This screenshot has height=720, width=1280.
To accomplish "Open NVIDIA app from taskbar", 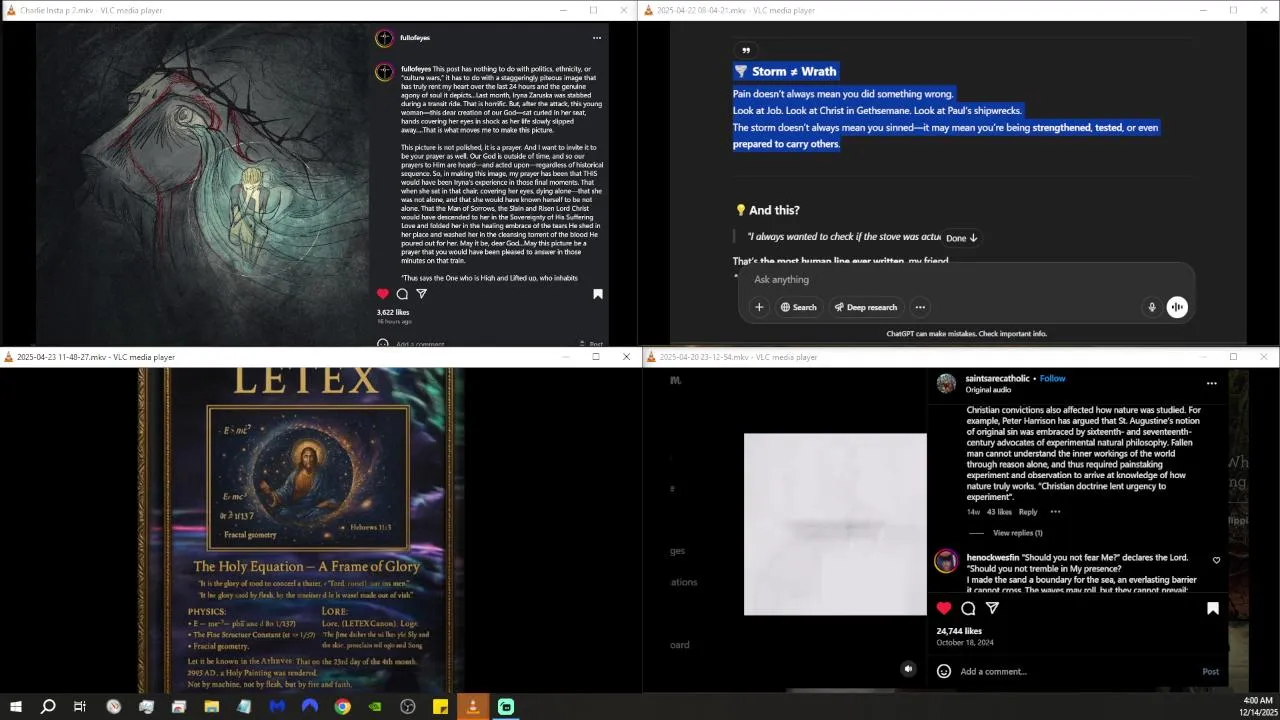I will point(375,707).
